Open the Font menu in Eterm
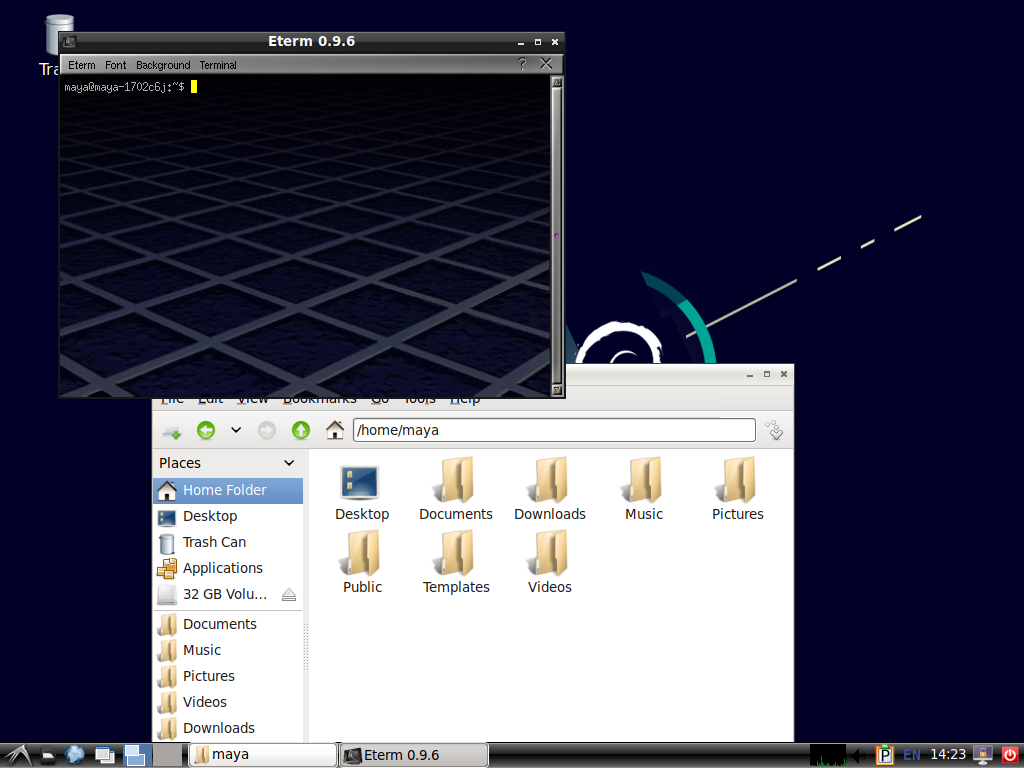 pos(116,65)
